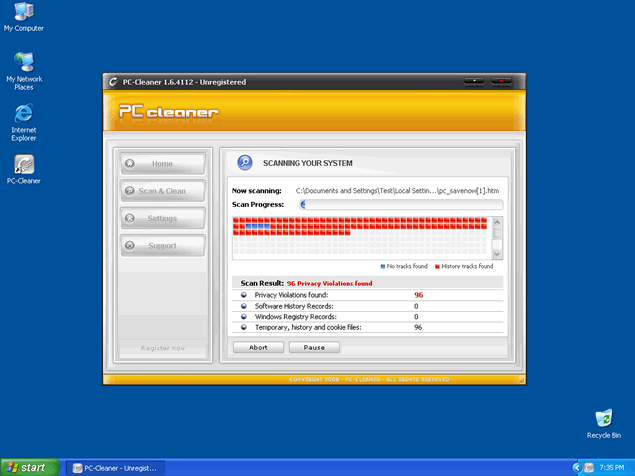Click the Scan Progress bar
The image size is (635, 476).
click(401, 204)
